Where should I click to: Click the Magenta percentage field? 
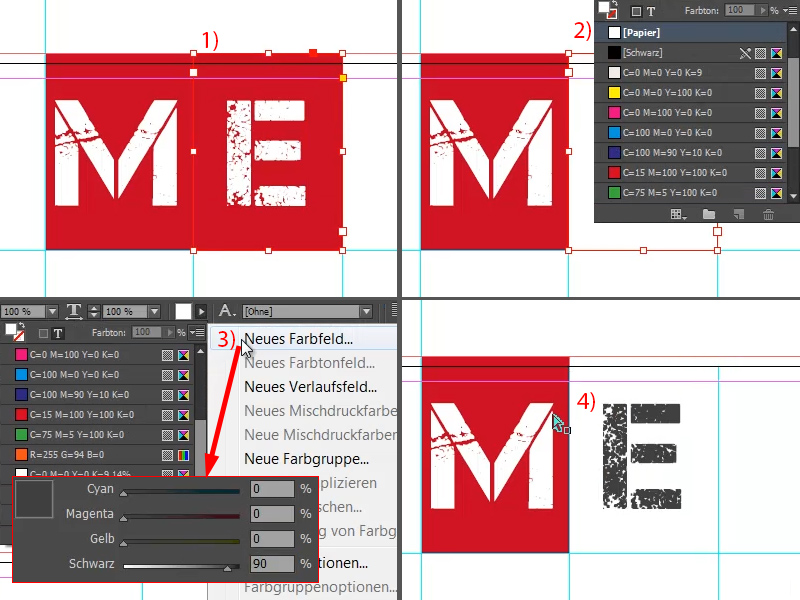coord(272,514)
